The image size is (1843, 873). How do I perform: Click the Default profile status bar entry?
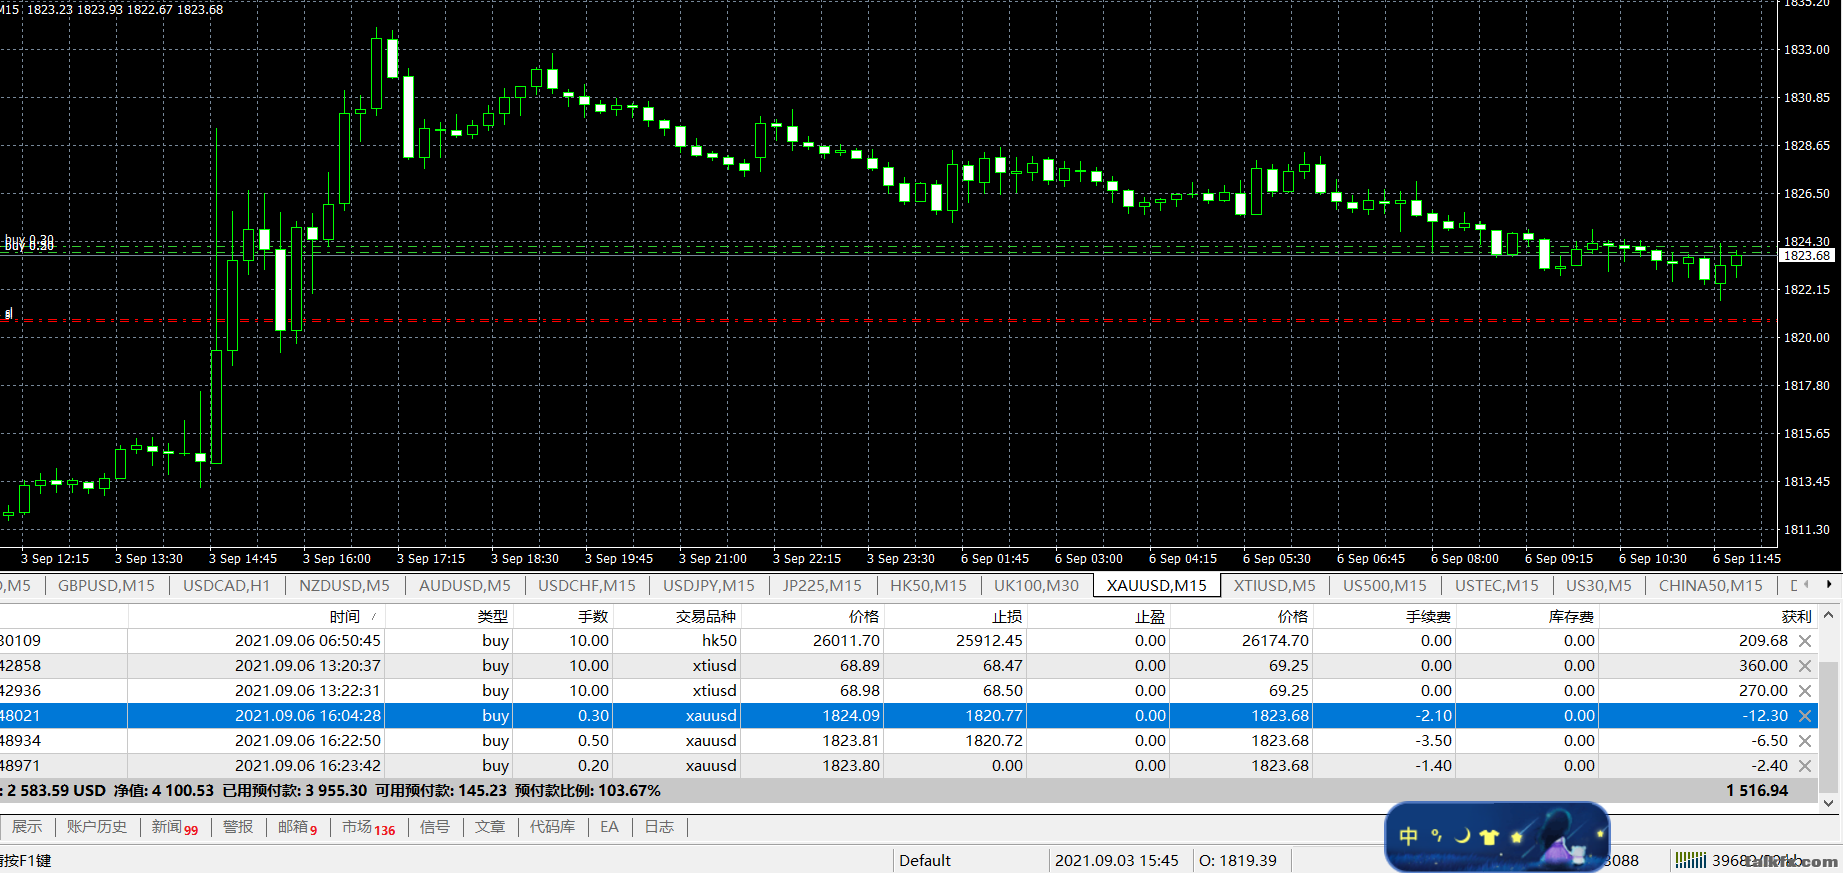coord(925,860)
